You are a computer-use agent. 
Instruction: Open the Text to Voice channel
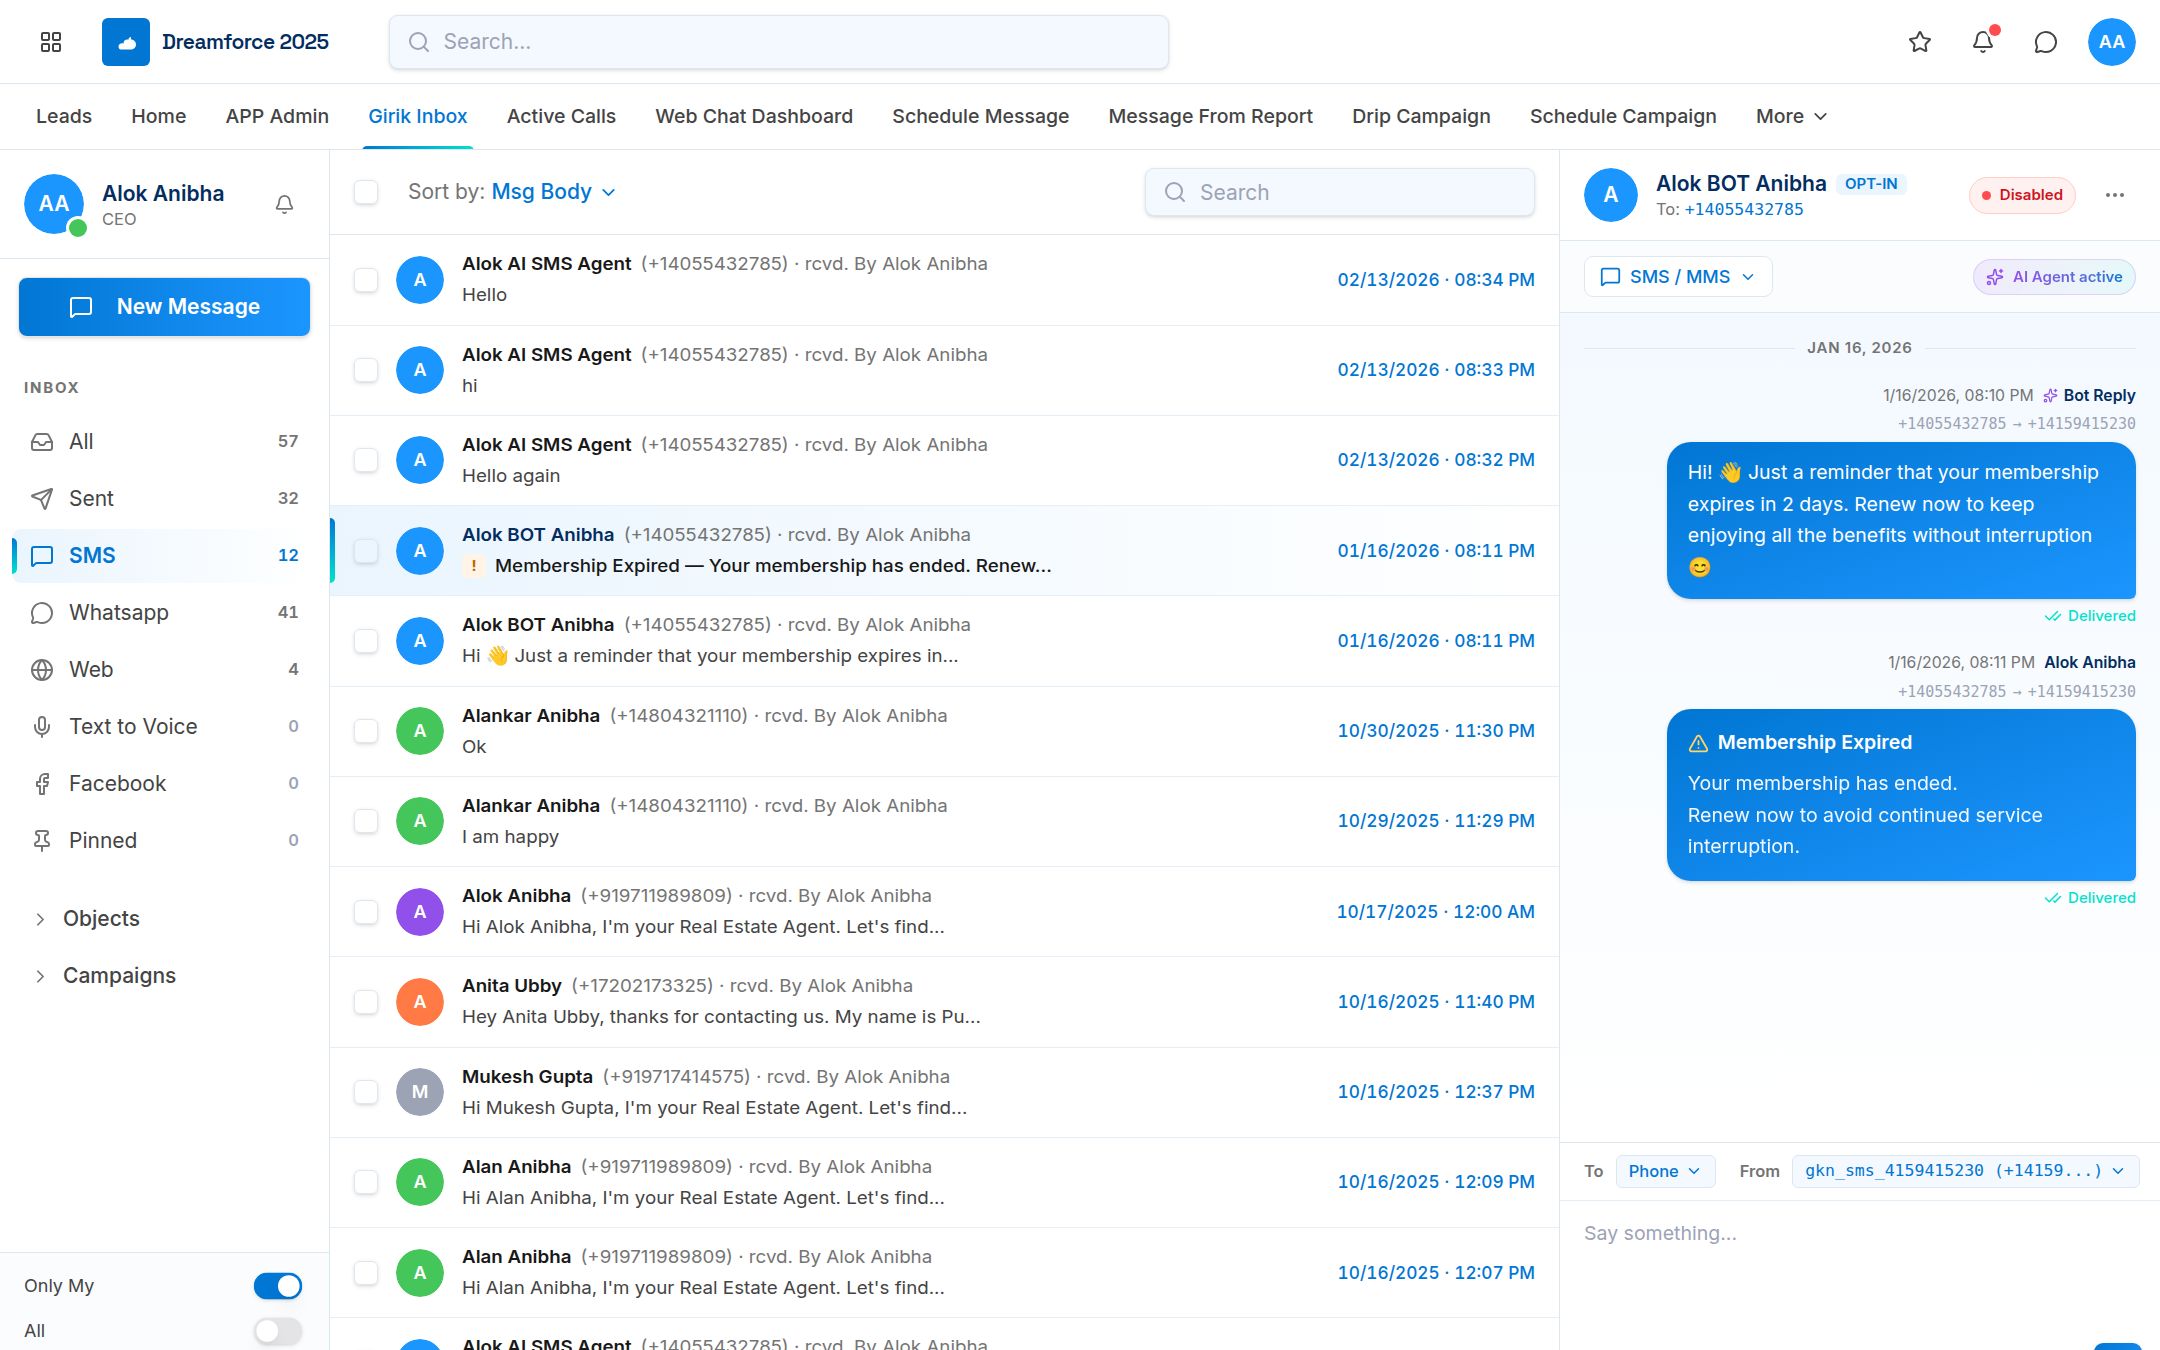click(x=164, y=726)
